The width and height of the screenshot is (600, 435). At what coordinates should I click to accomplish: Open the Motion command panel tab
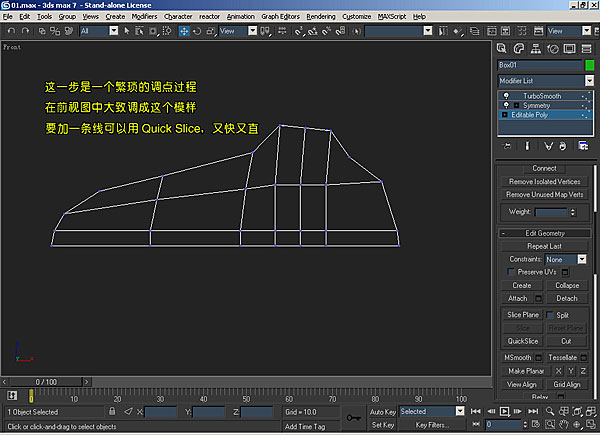pyautogui.click(x=553, y=49)
